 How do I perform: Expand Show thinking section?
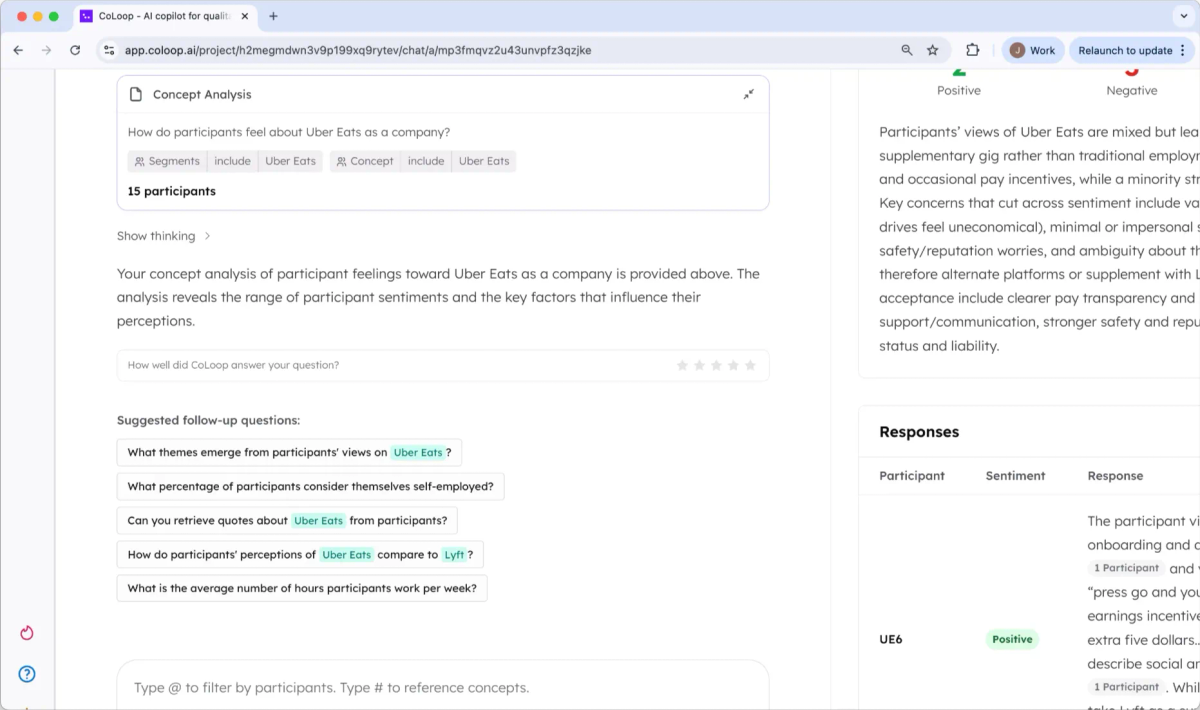tap(163, 236)
